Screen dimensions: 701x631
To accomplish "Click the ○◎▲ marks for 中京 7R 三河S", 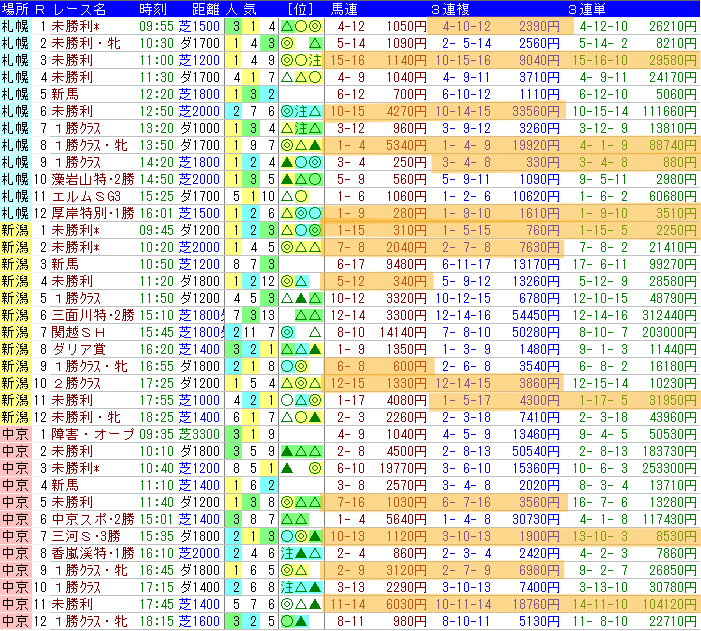I will (x=301, y=536).
